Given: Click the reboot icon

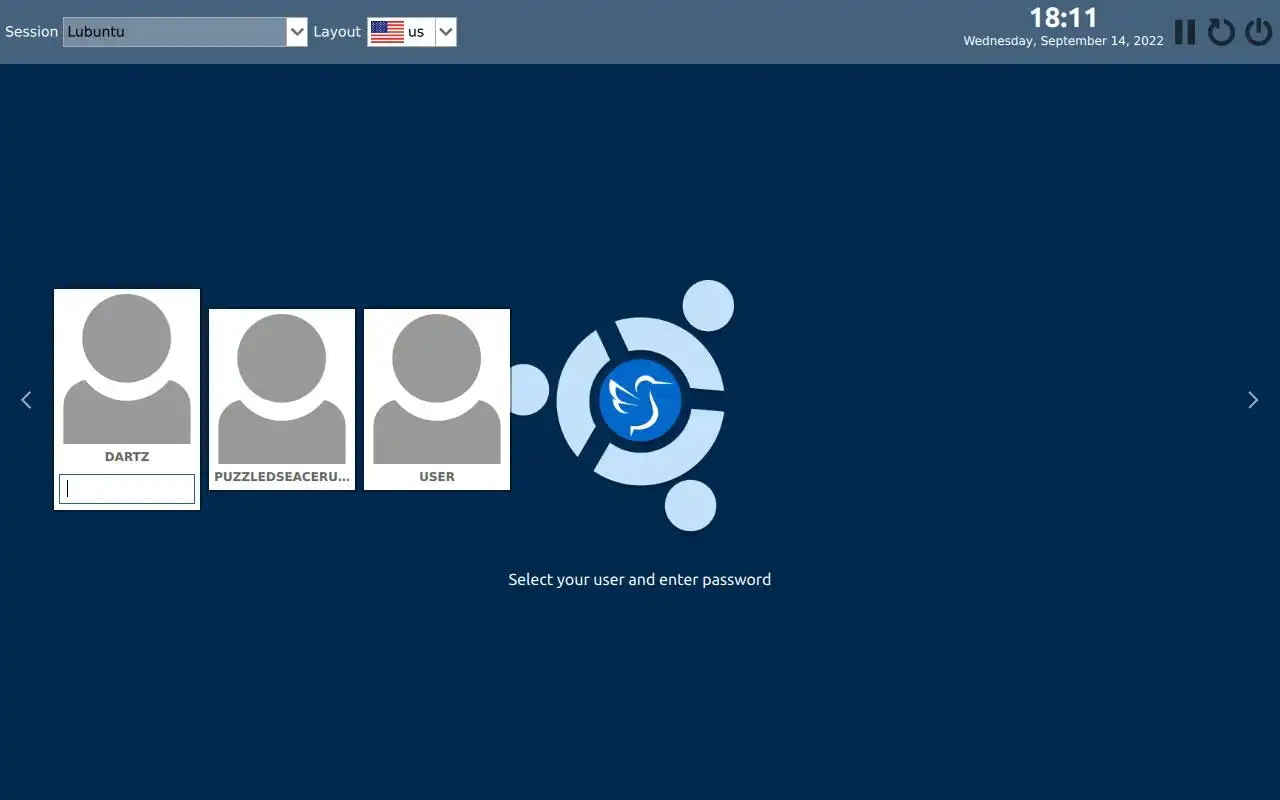Looking at the screenshot, I should [1221, 32].
